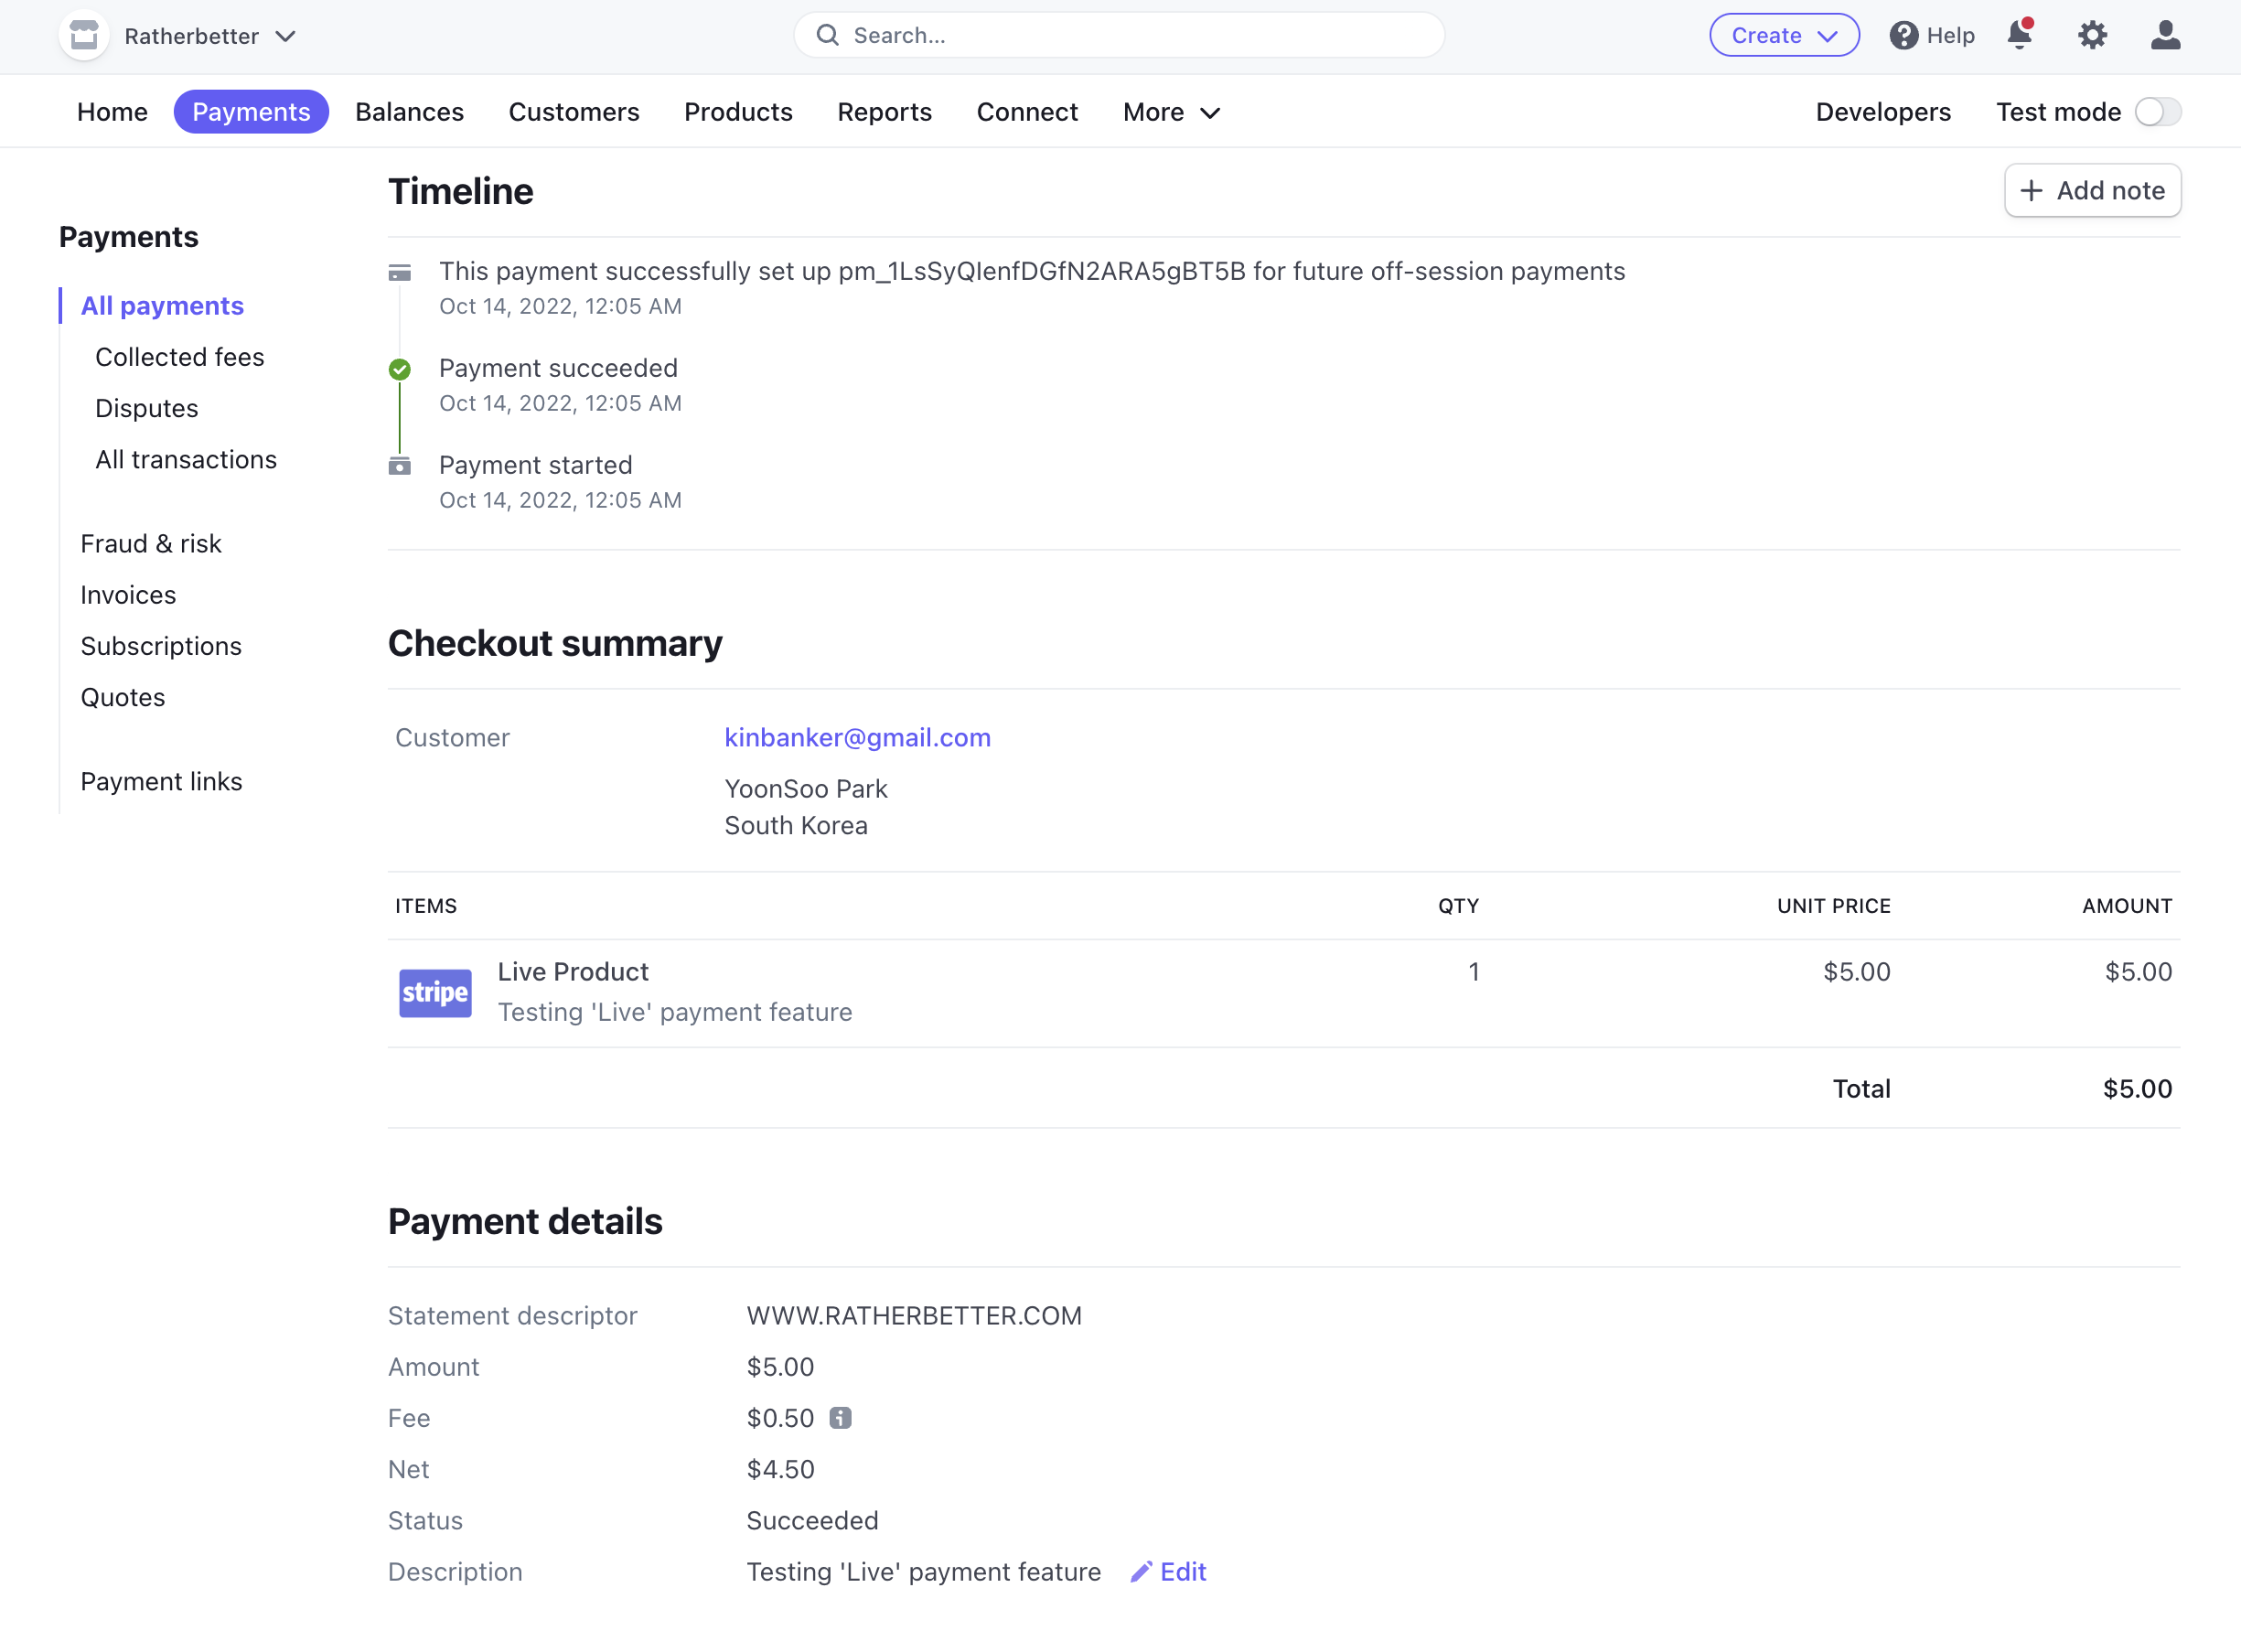Expand the Ratherbetter account dropdown

click(285, 36)
